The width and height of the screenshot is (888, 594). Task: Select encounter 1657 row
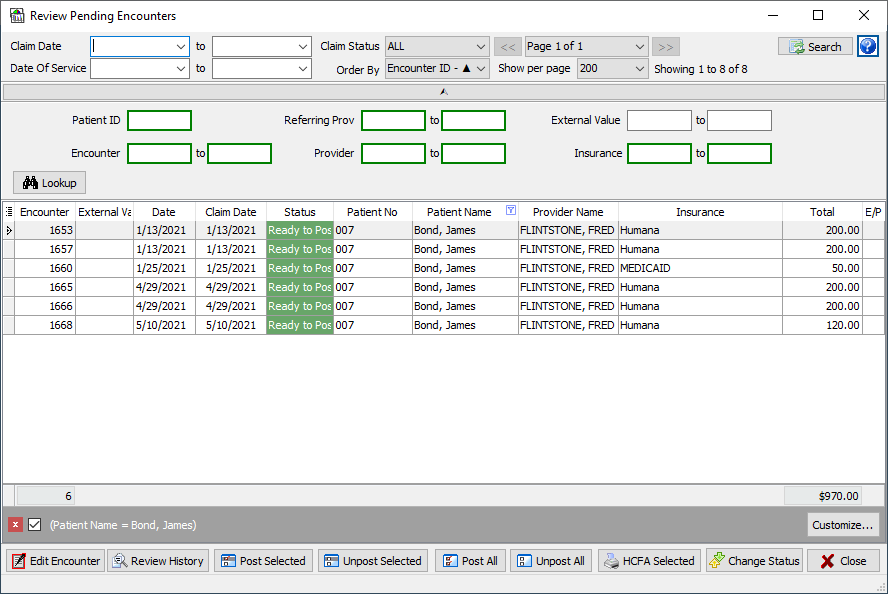tap(444, 249)
